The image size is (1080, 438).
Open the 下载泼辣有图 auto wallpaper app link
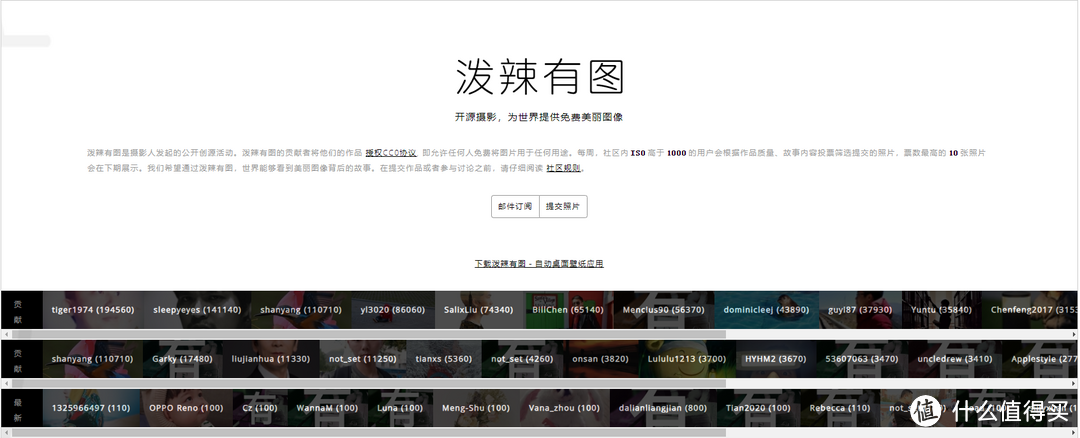click(539, 264)
